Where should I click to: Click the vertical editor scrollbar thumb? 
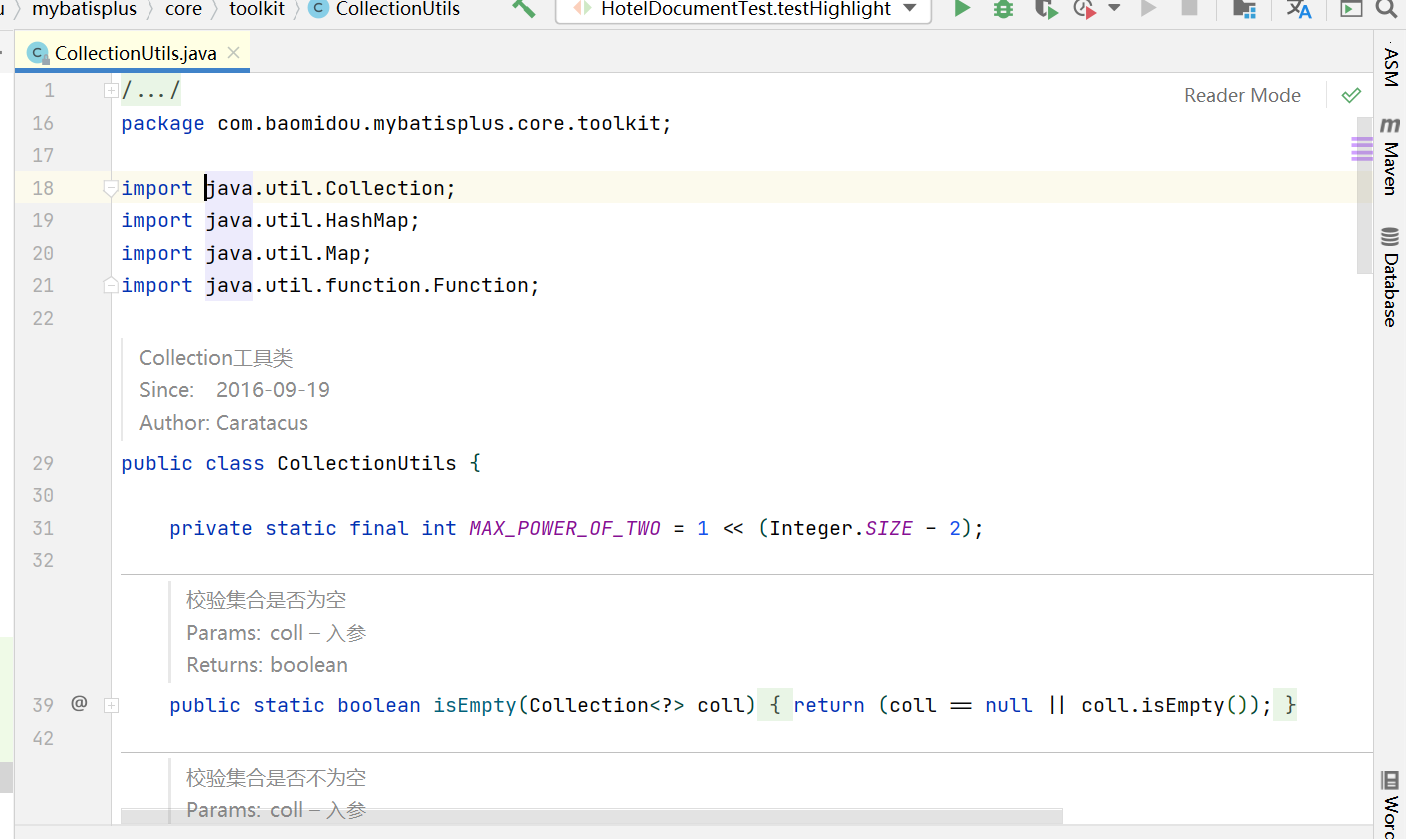coord(1364,195)
